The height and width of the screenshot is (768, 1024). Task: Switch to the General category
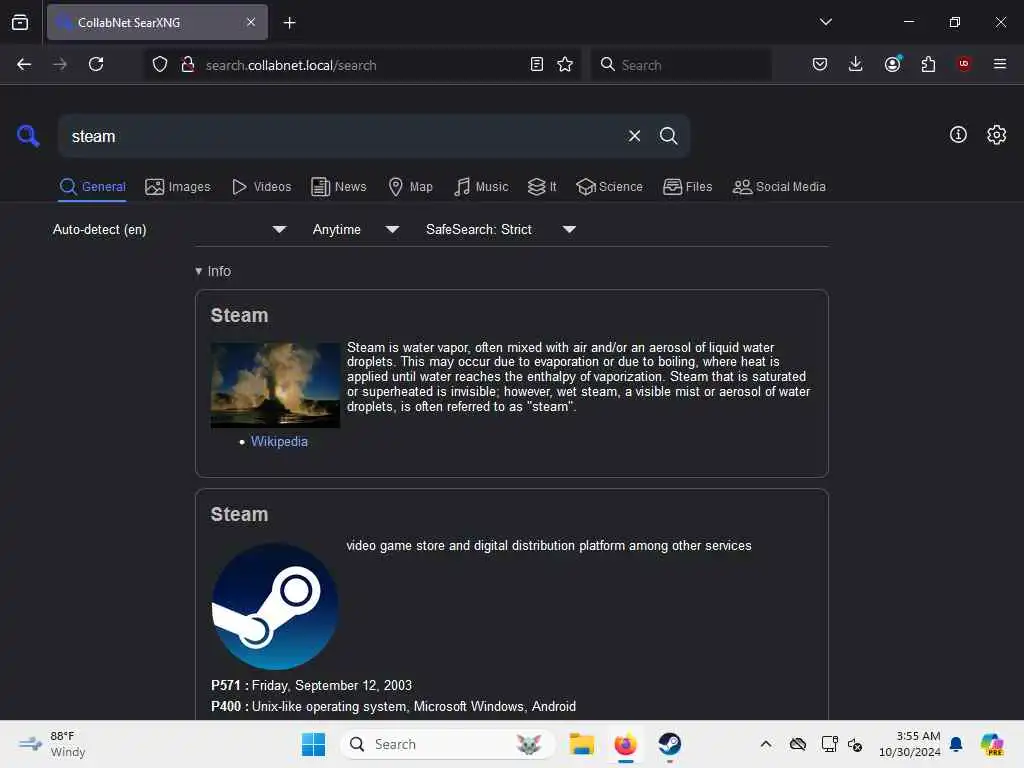click(x=92, y=187)
